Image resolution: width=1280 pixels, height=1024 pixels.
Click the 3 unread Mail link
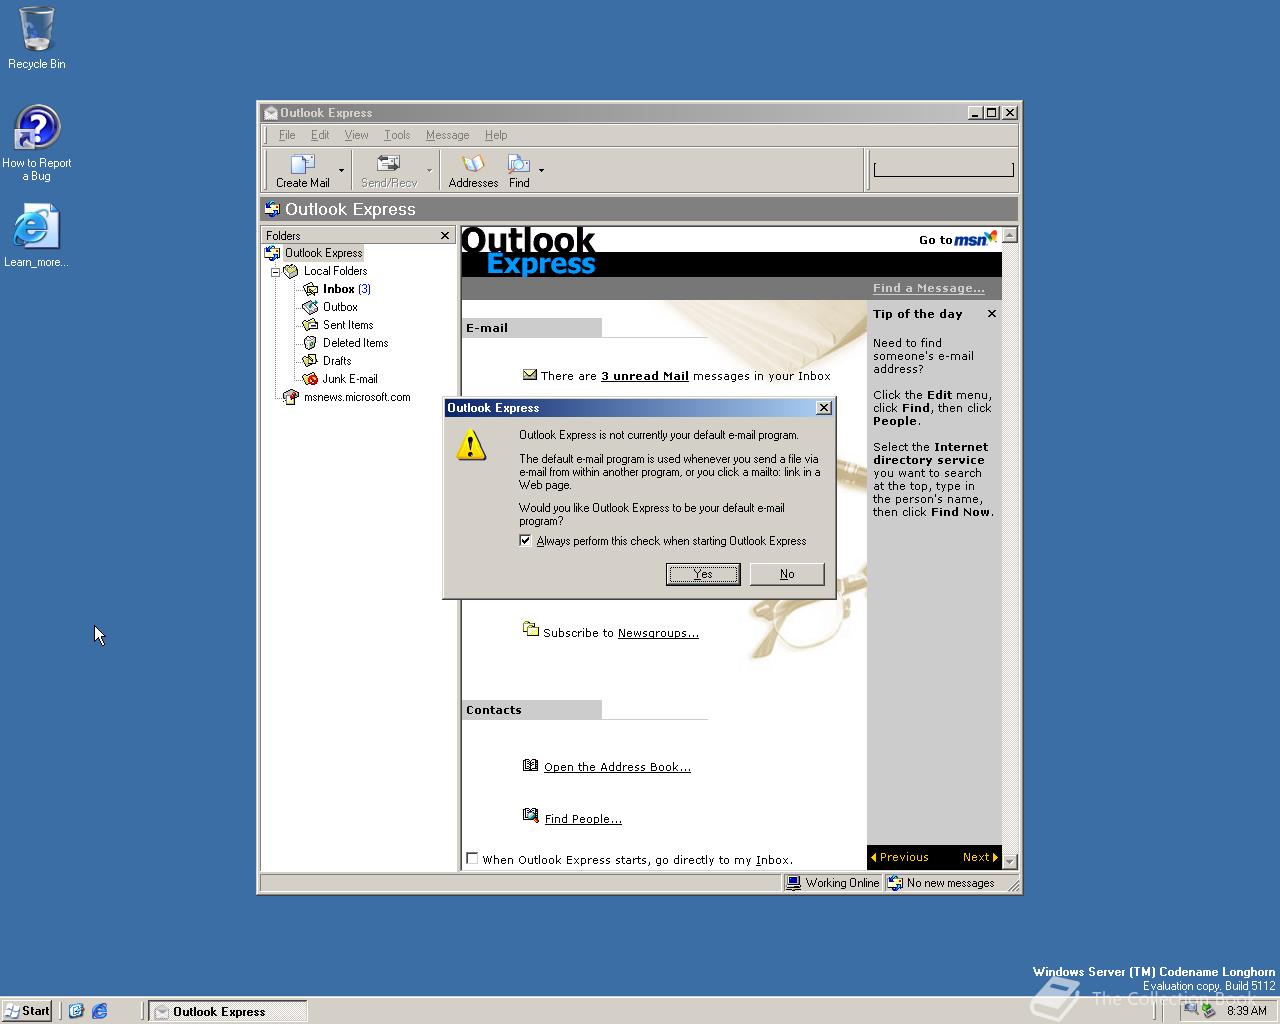(x=645, y=376)
